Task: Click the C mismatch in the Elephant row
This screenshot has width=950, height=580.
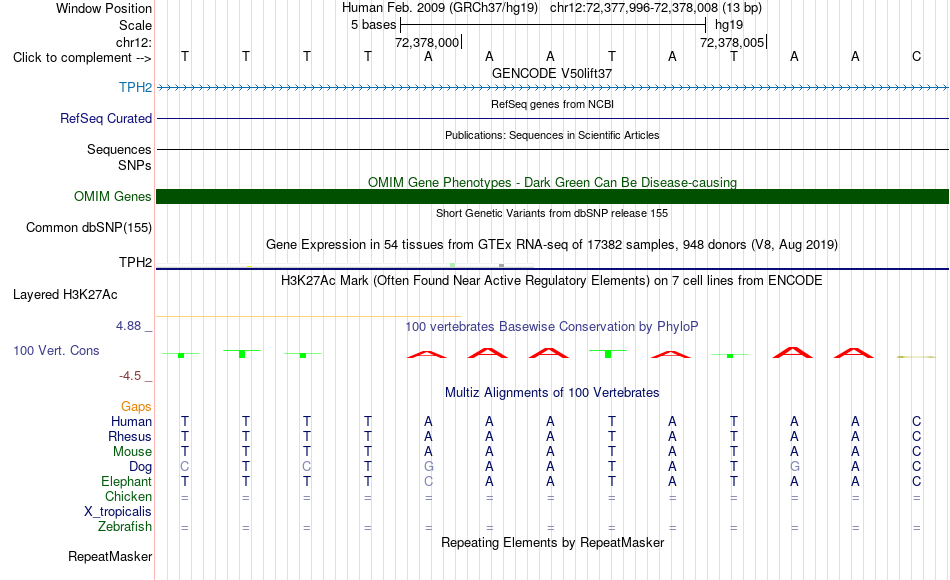Action: click(x=428, y=481)
